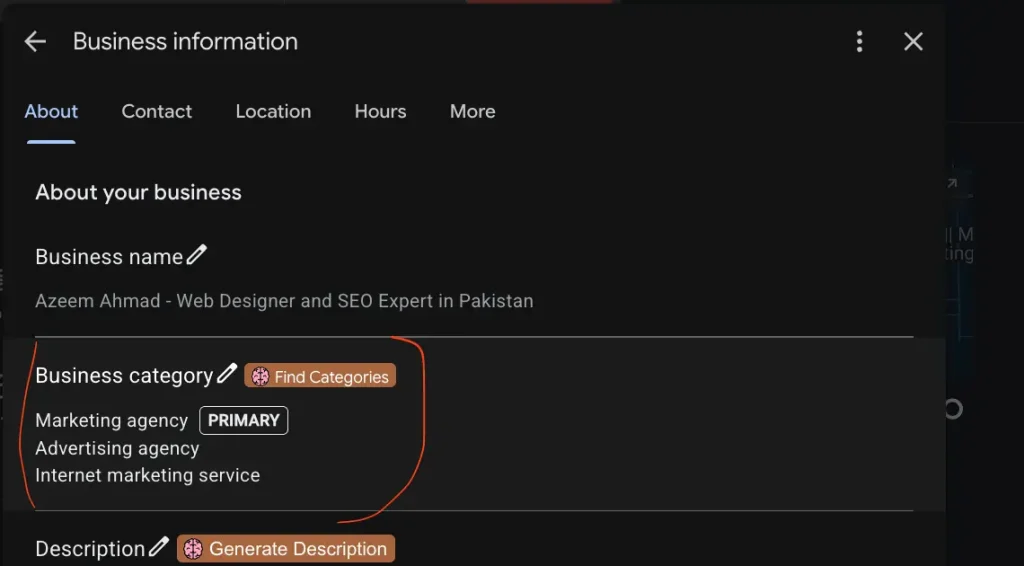This screenshot has width=1024, height=566.
Task: Click the brain icon in Find Categories
Action: coord(261,377)
